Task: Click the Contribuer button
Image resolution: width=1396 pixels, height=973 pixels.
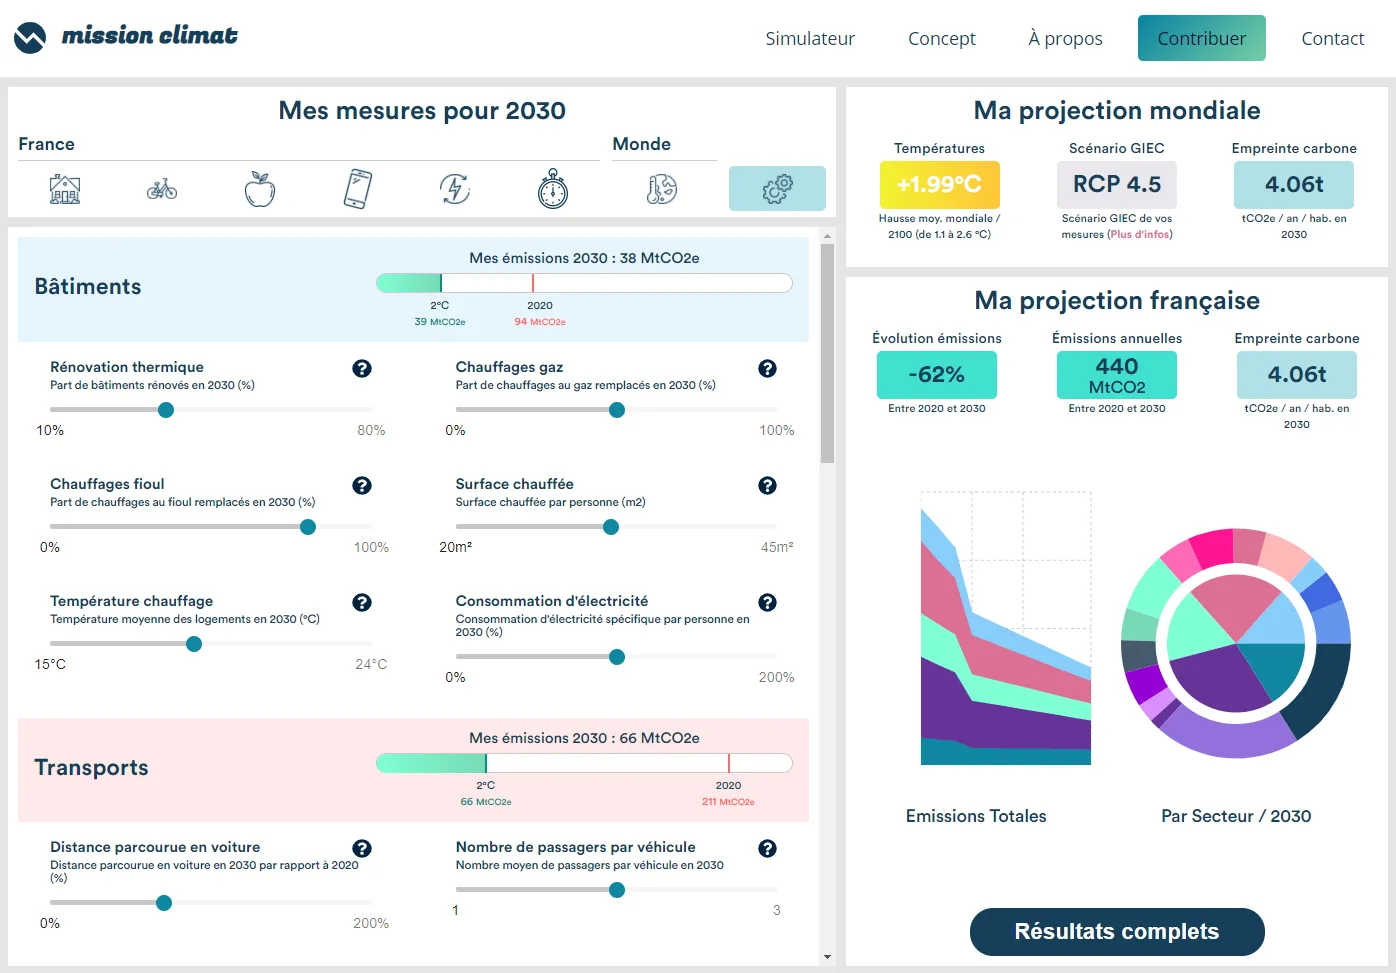Action: coord(1201,38)
